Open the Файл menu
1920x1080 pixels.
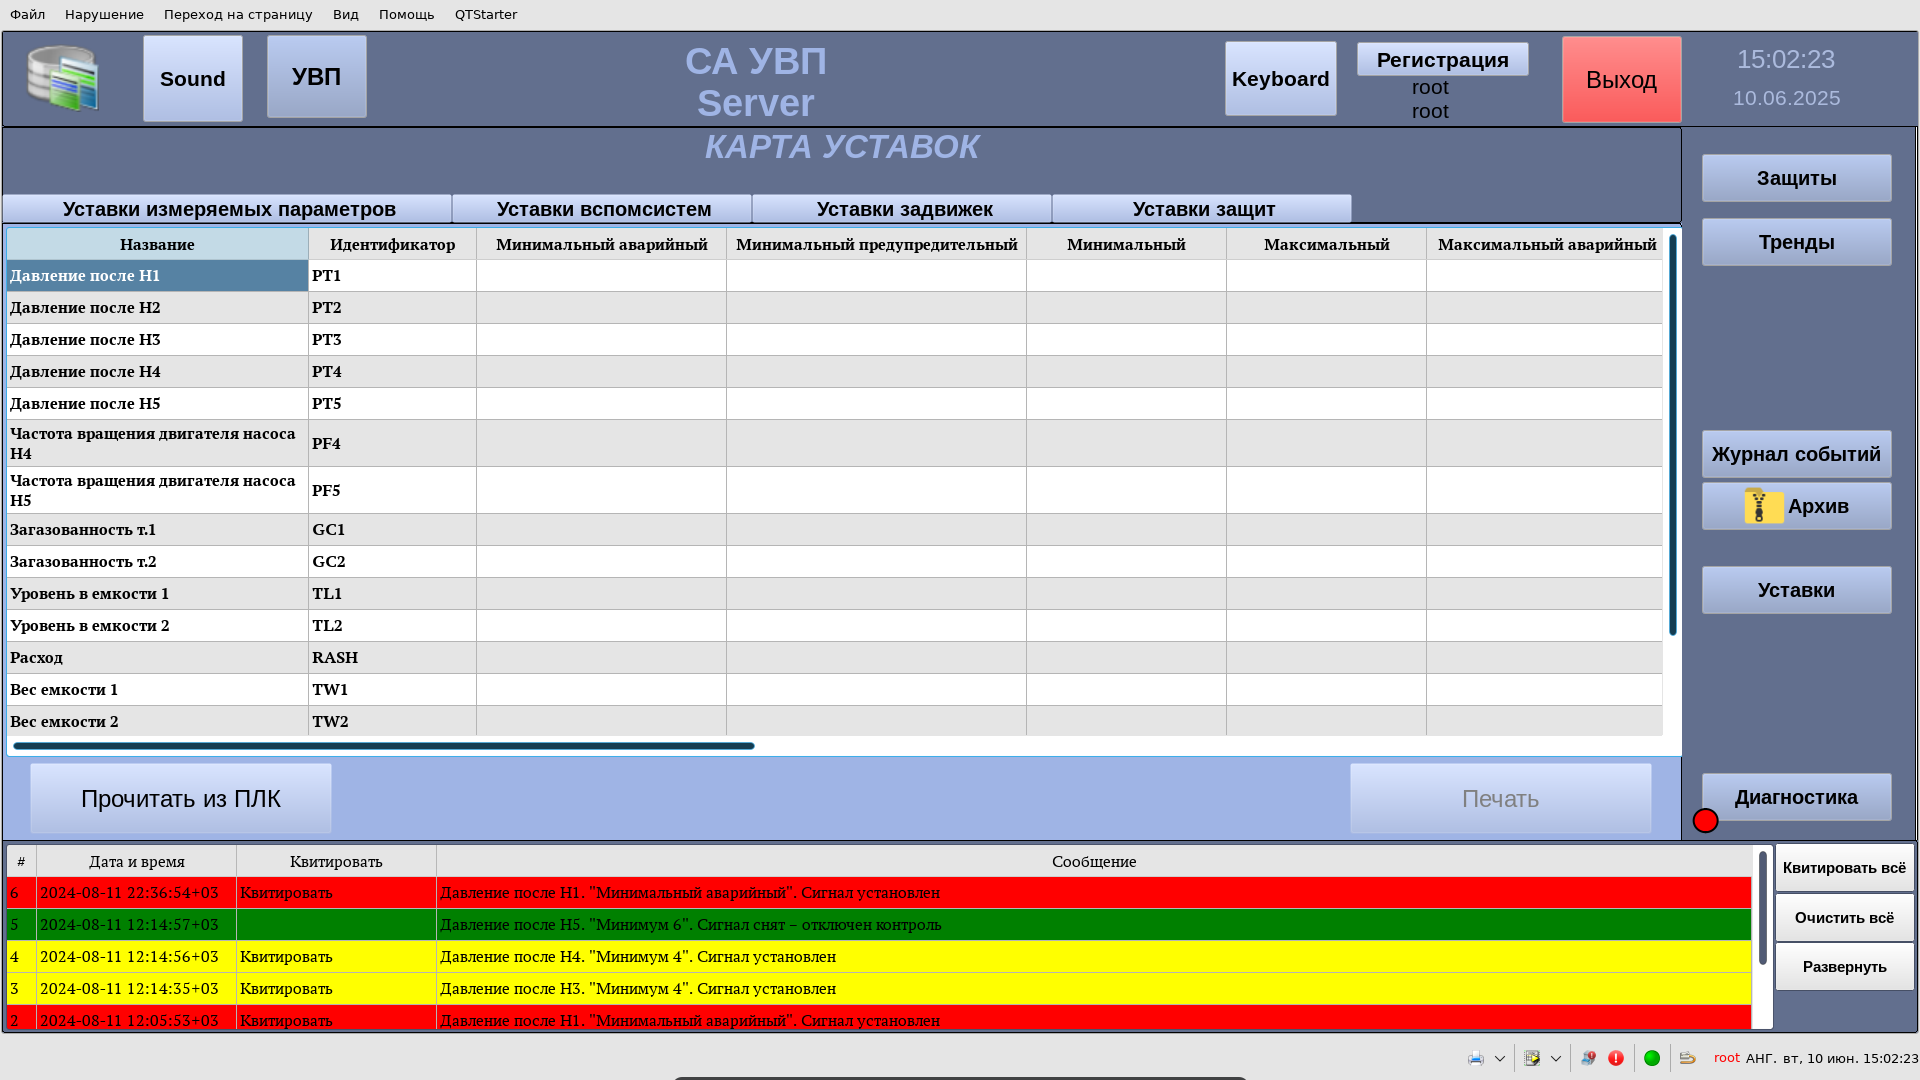point(27,15)
